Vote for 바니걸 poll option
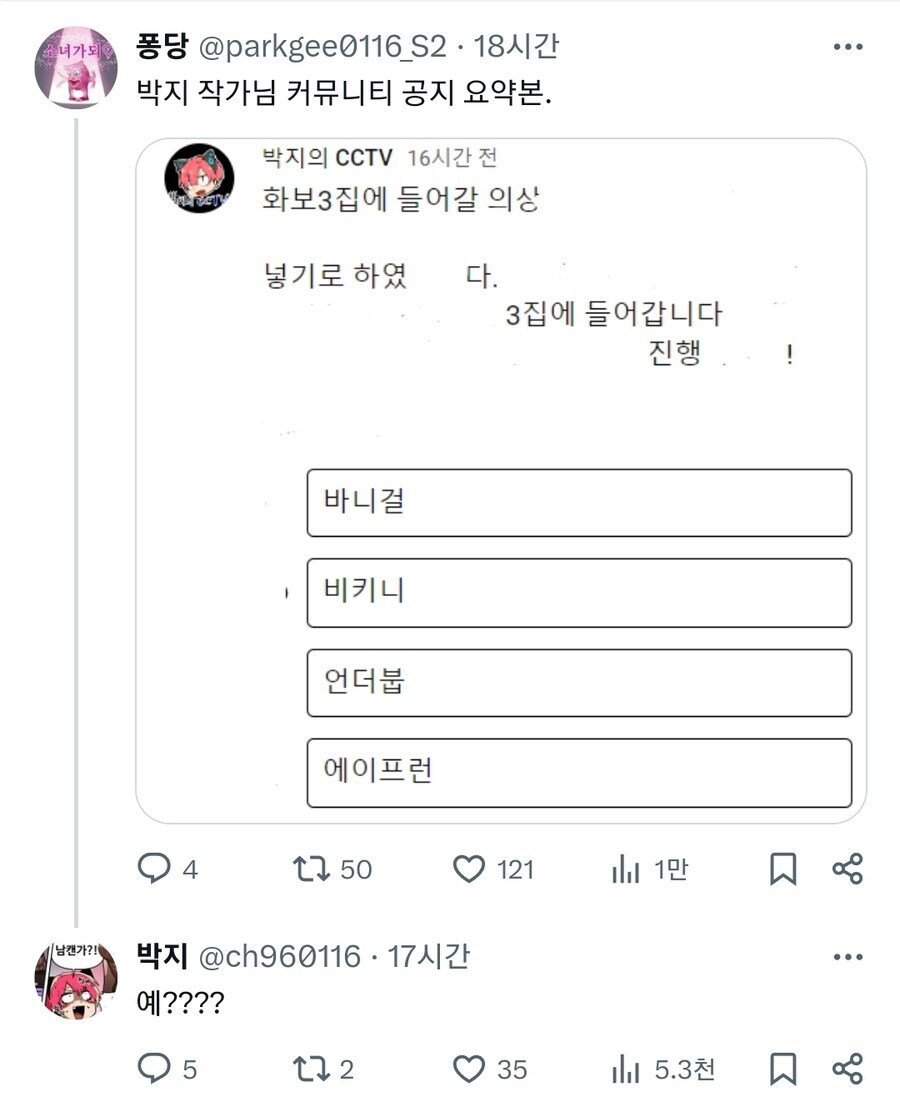The height and width of the screenshot is (1102, 900). click(580, 503)
